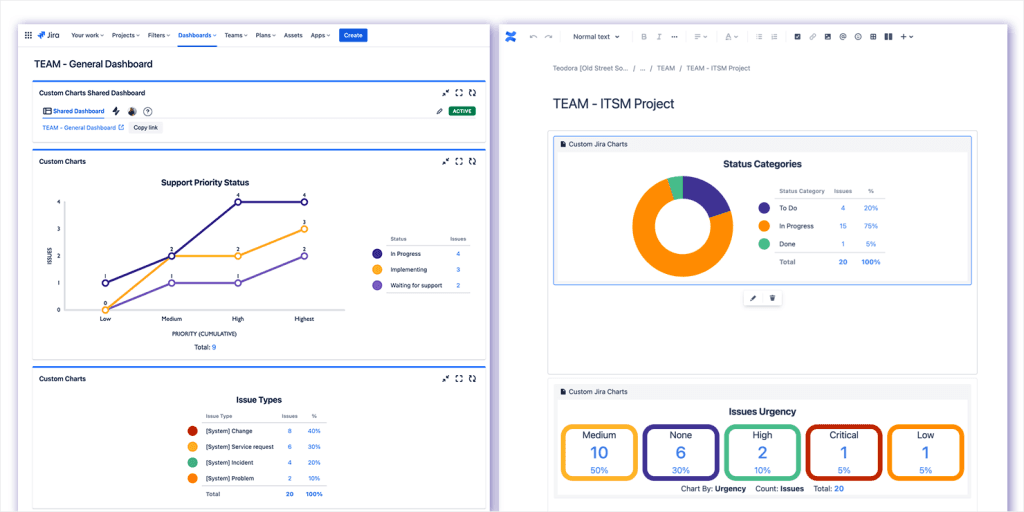
Task: Toggle italic formatting in the editor
Action: pyautogui.click(x=659, y=37)
